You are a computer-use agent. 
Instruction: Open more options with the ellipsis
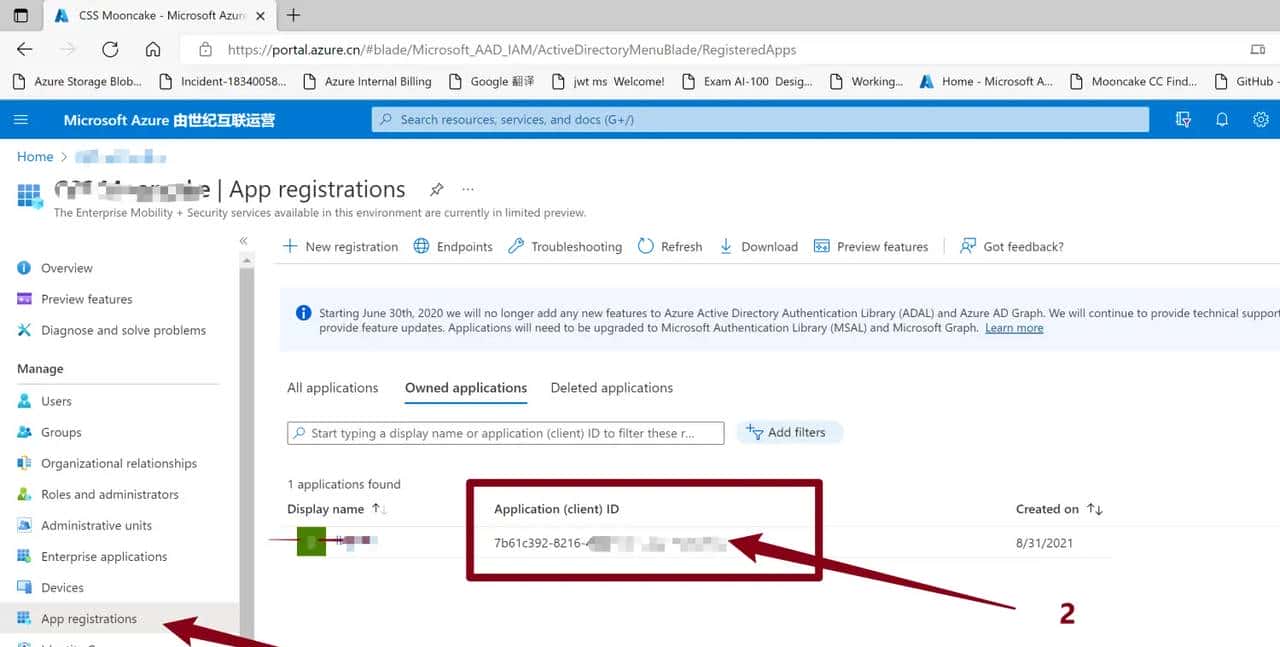(x=467, y=189)
